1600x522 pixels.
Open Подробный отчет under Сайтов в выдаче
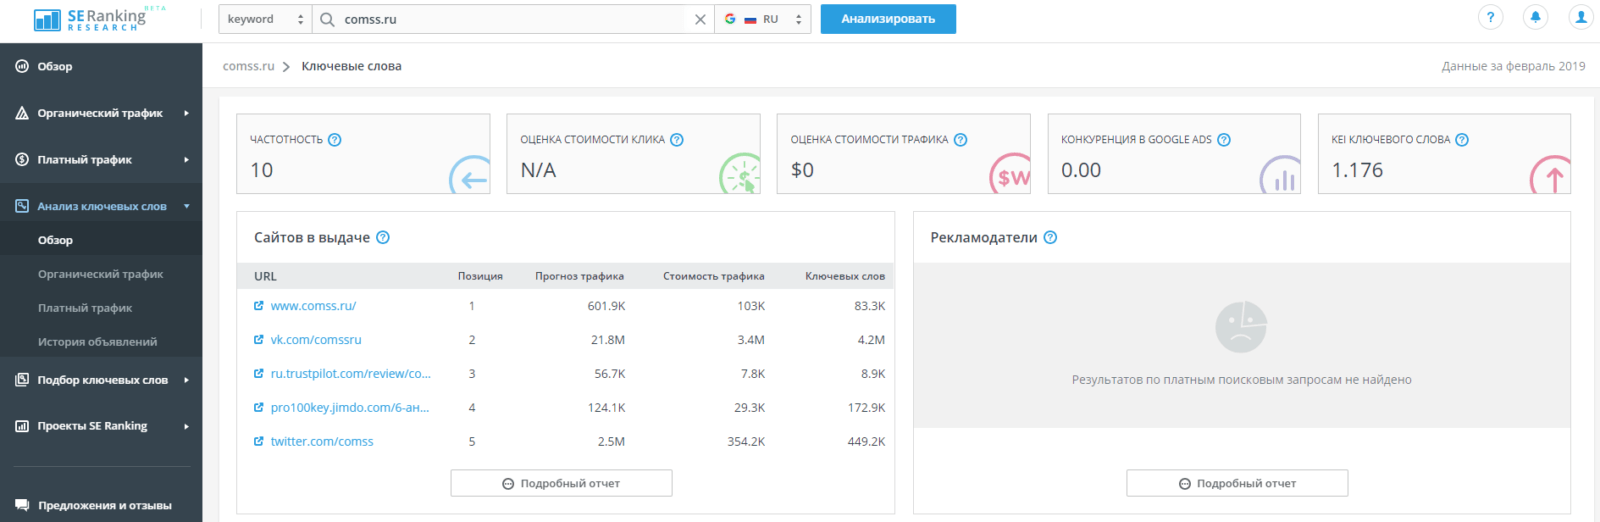(x=561, y=483)
